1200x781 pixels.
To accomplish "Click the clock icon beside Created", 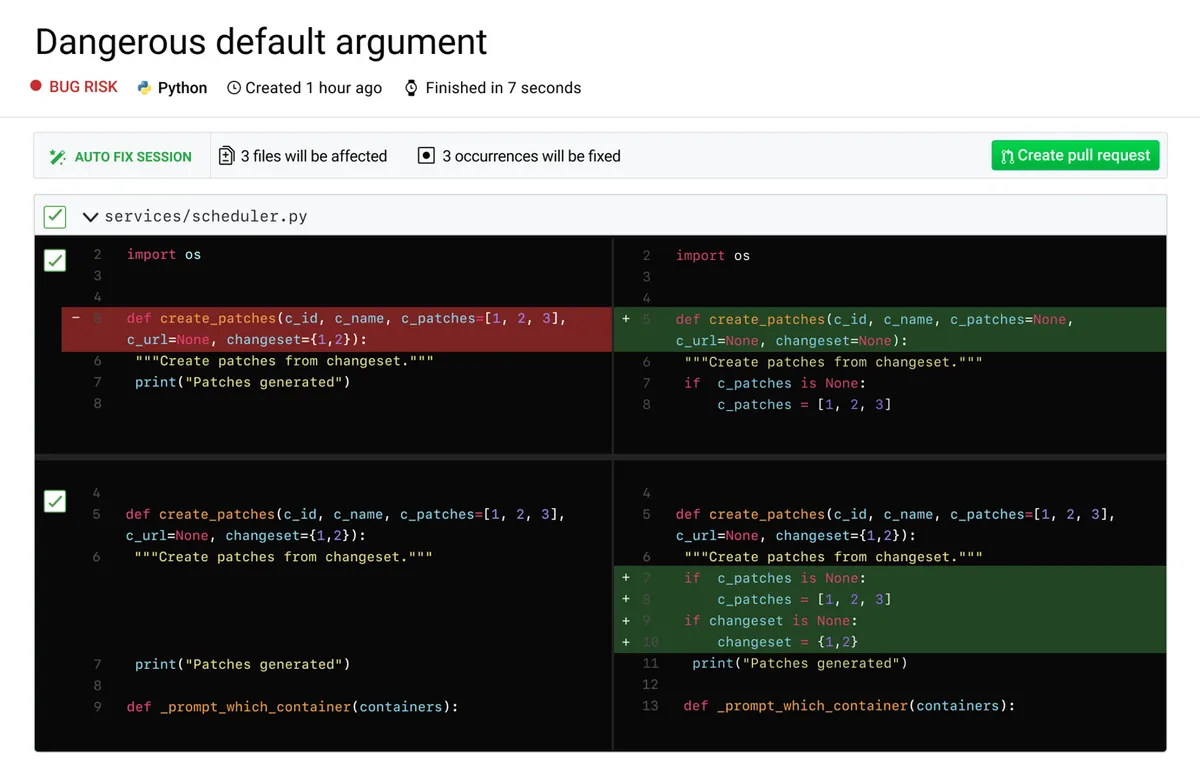I will click(x=234, y=88).
